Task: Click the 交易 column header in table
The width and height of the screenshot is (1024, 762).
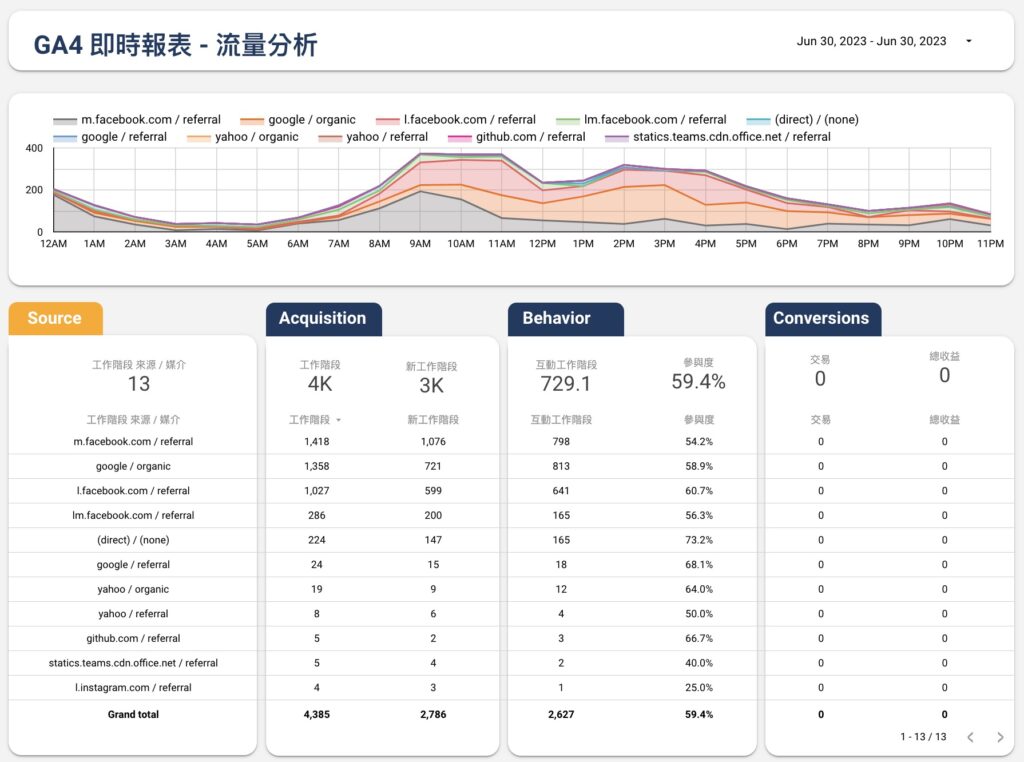Action: (x=821, y=419)
